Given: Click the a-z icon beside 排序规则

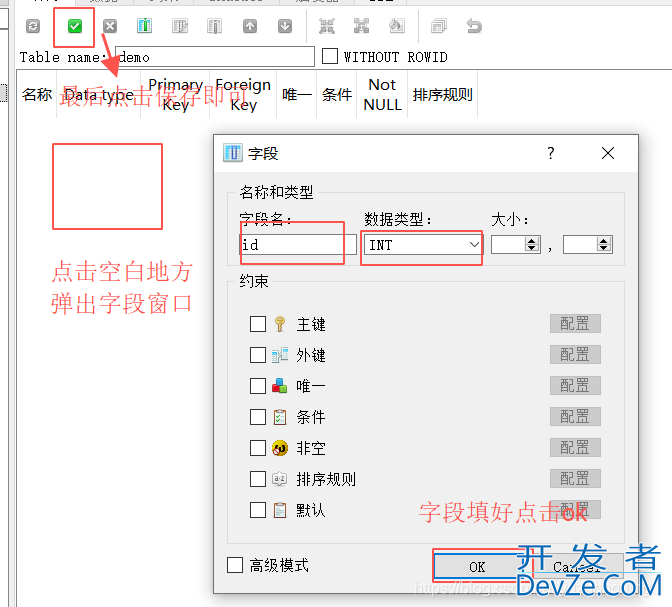Looking at the screenshot, I should click(x=280, y=479).
